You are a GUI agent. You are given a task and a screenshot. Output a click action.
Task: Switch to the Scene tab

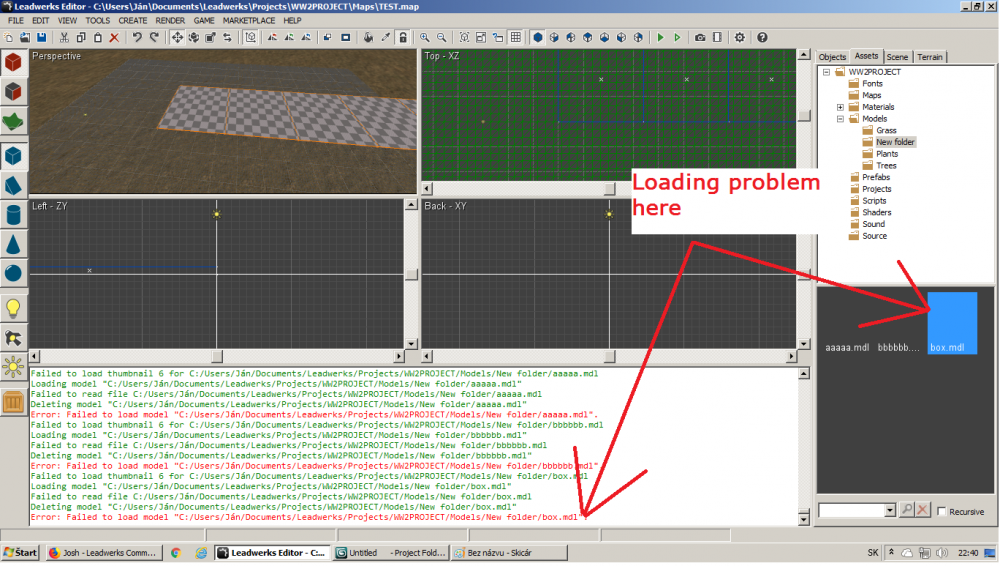click(897, 57)
